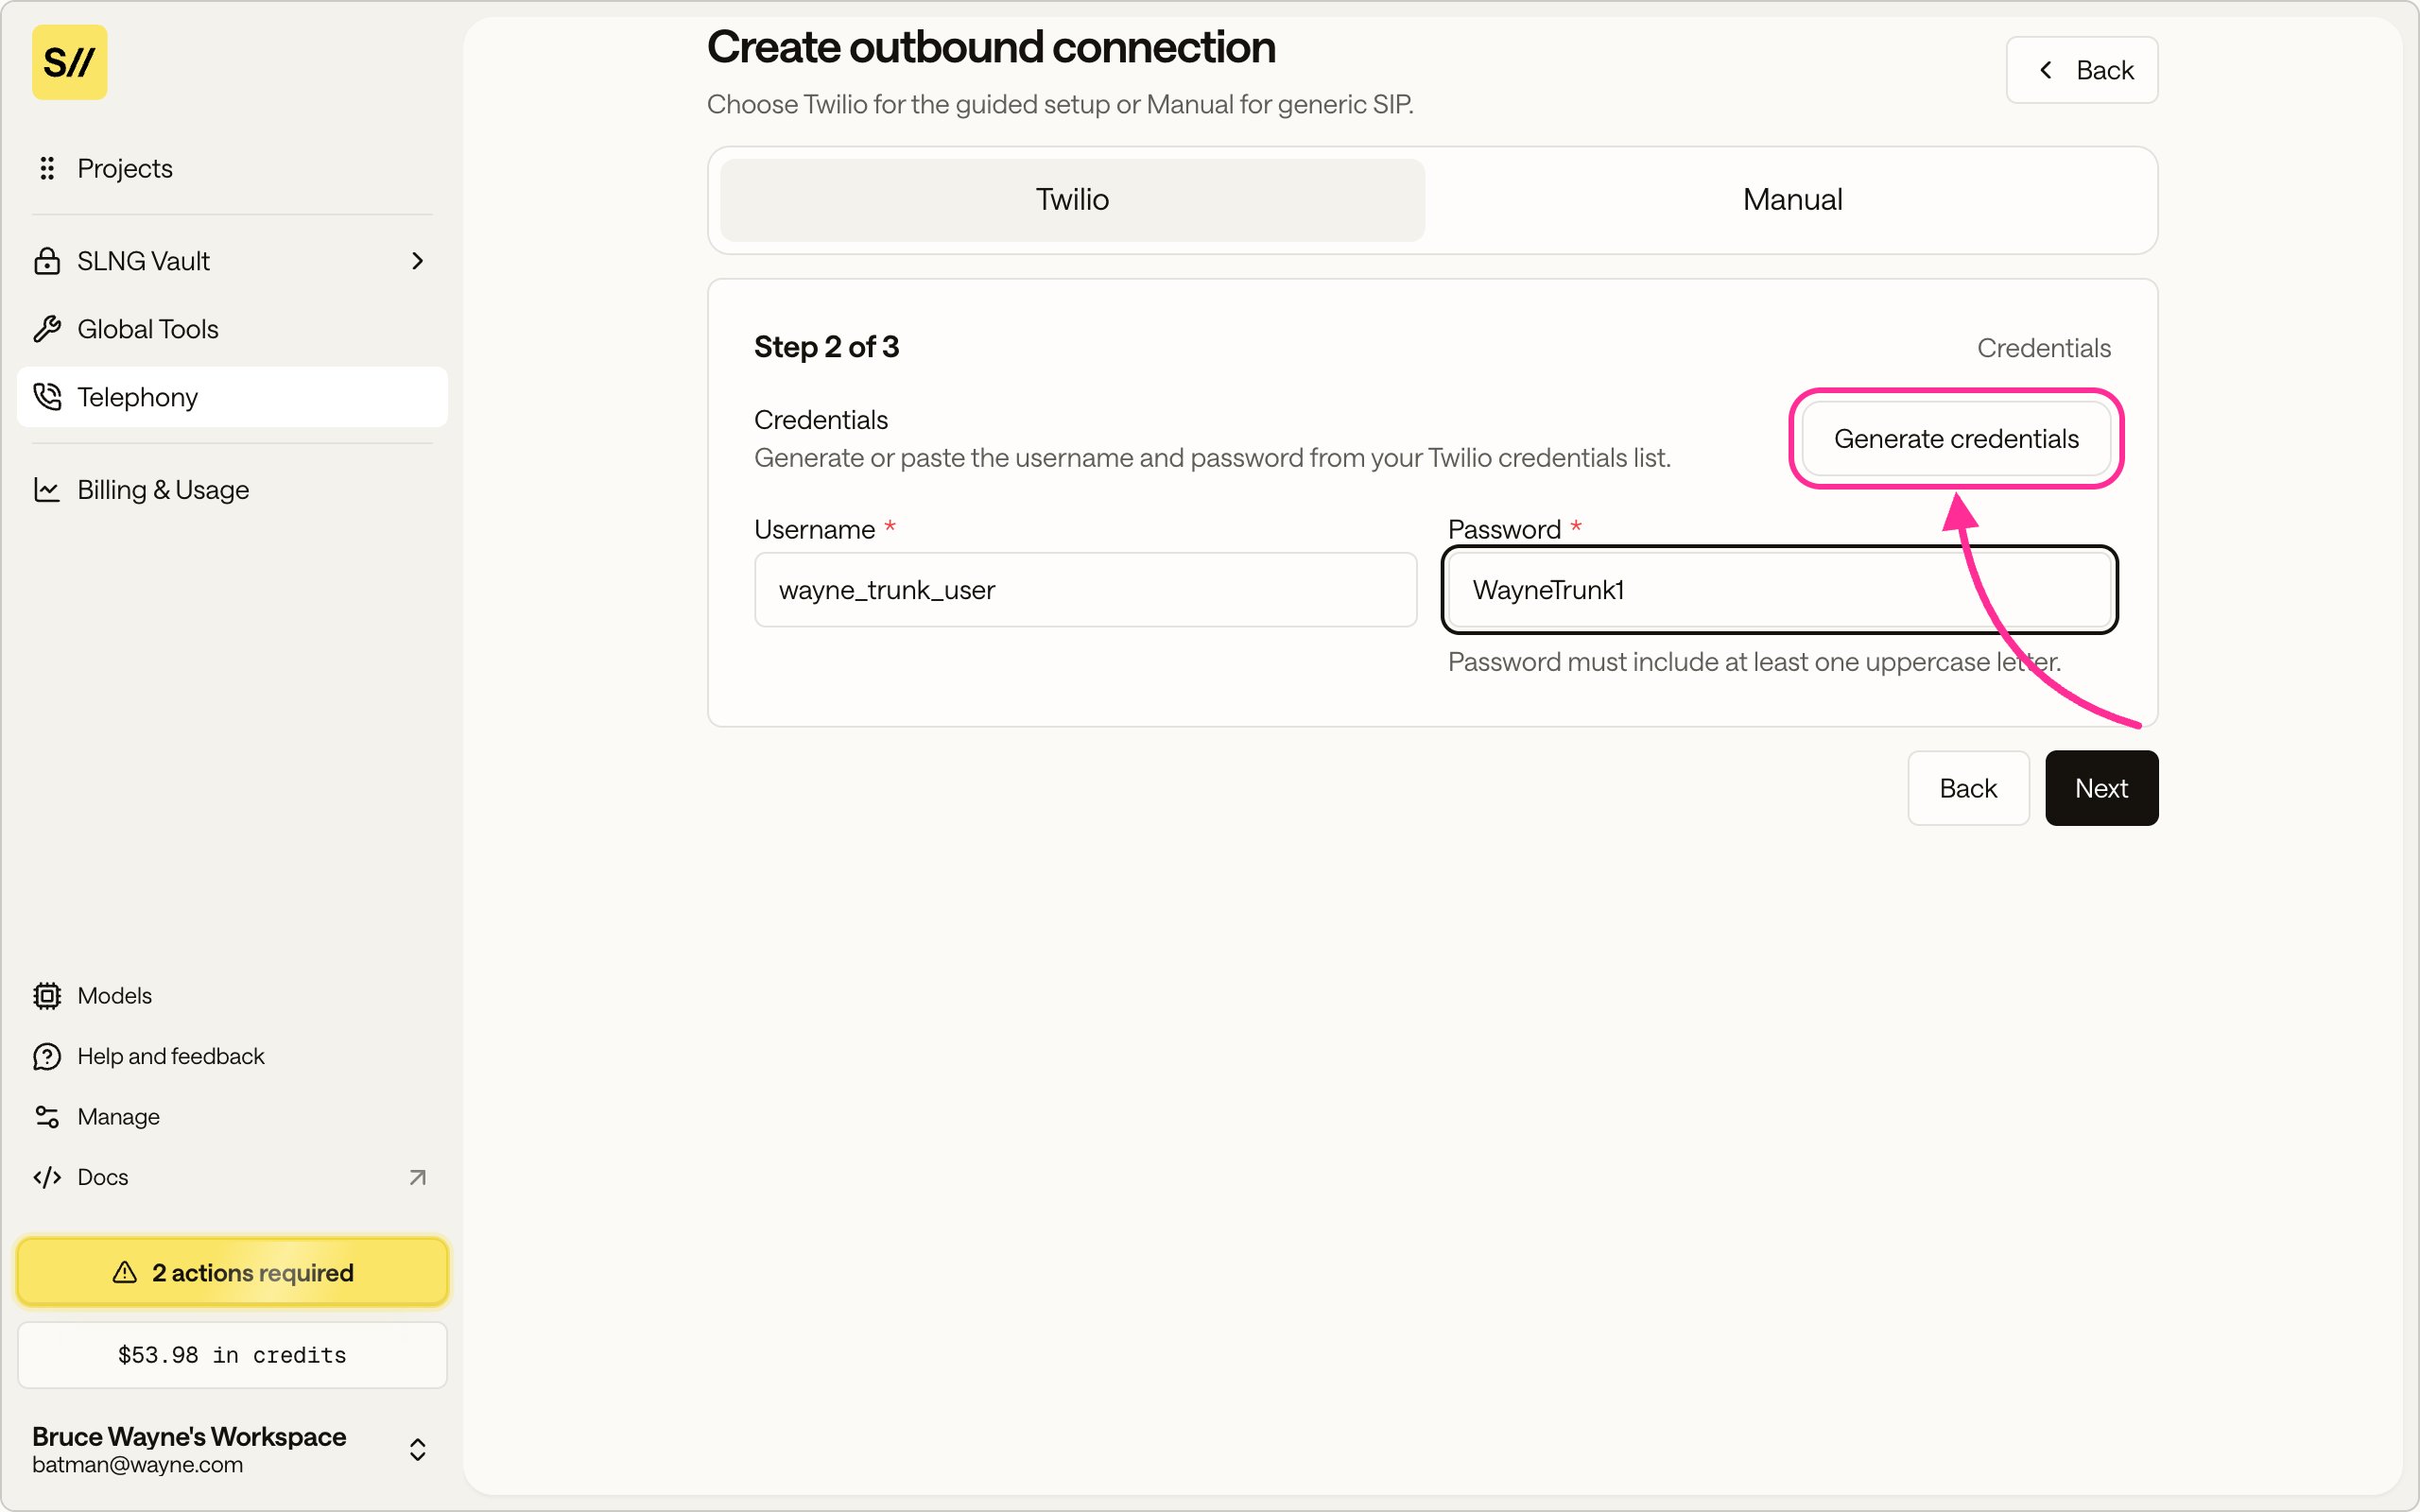Image resolution: width=2420 pixels, height=1512 pixels.
Task: Click the warning triangle in actions required
Action: (125, 1272)
